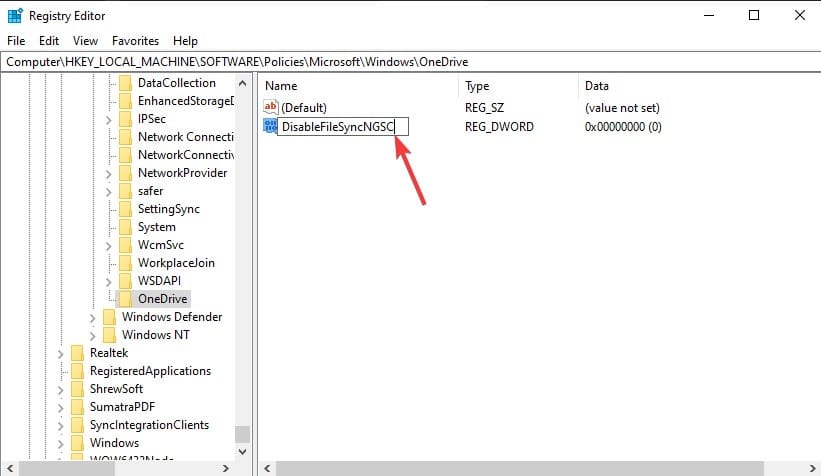The height and width of the screenshot is (476, 821).
Task: Select the EnhancedStorageD folder icon
Action: click(126, 101)
